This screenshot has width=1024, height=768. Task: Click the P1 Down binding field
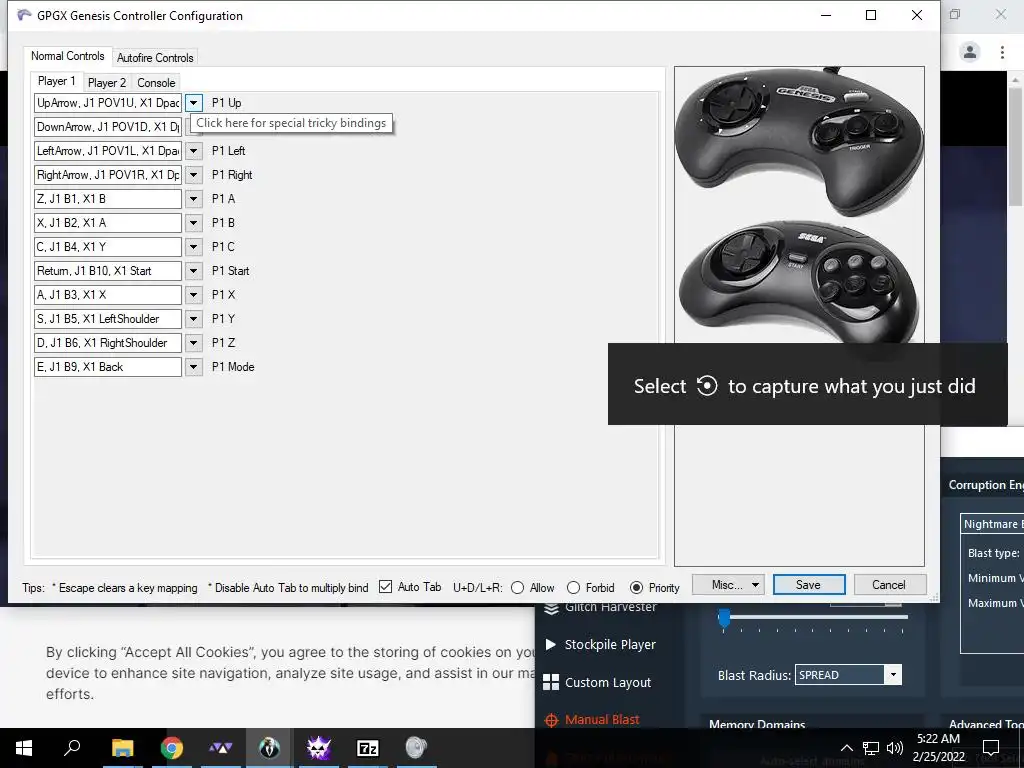click(108, 127)
